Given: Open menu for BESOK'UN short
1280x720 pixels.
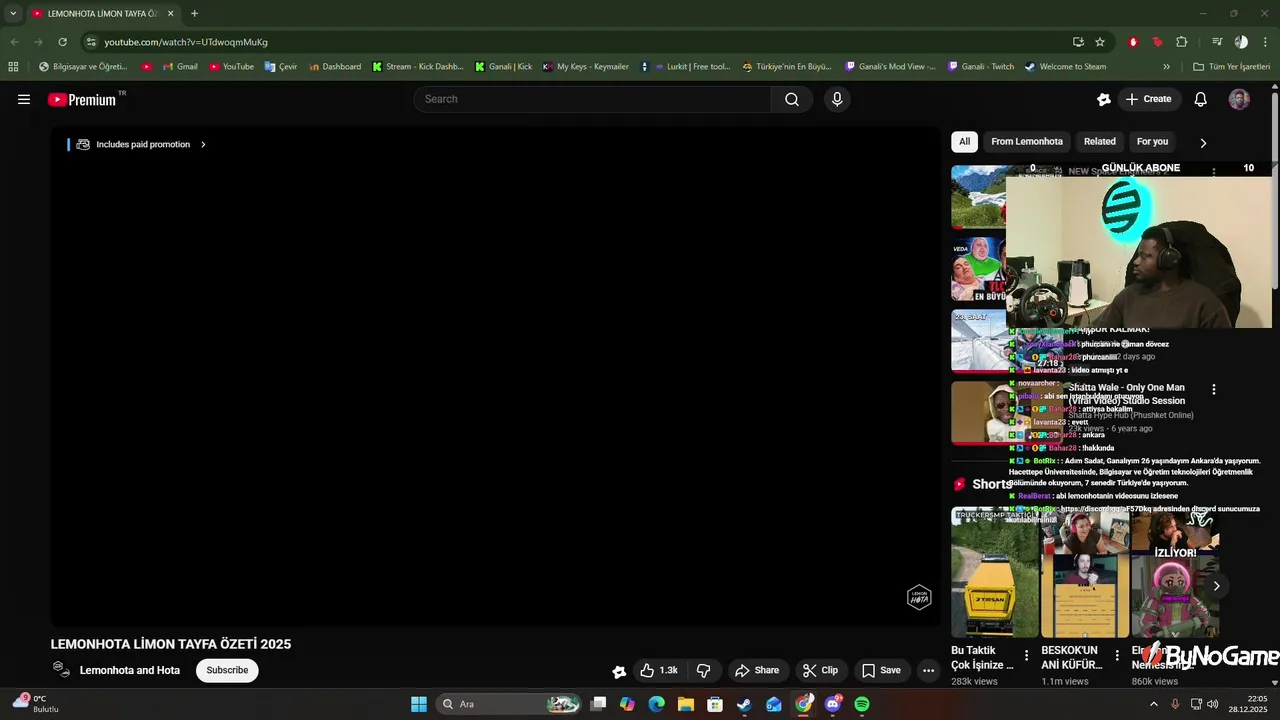Looking at the screenshot, I should click(x=1117, y=656).
